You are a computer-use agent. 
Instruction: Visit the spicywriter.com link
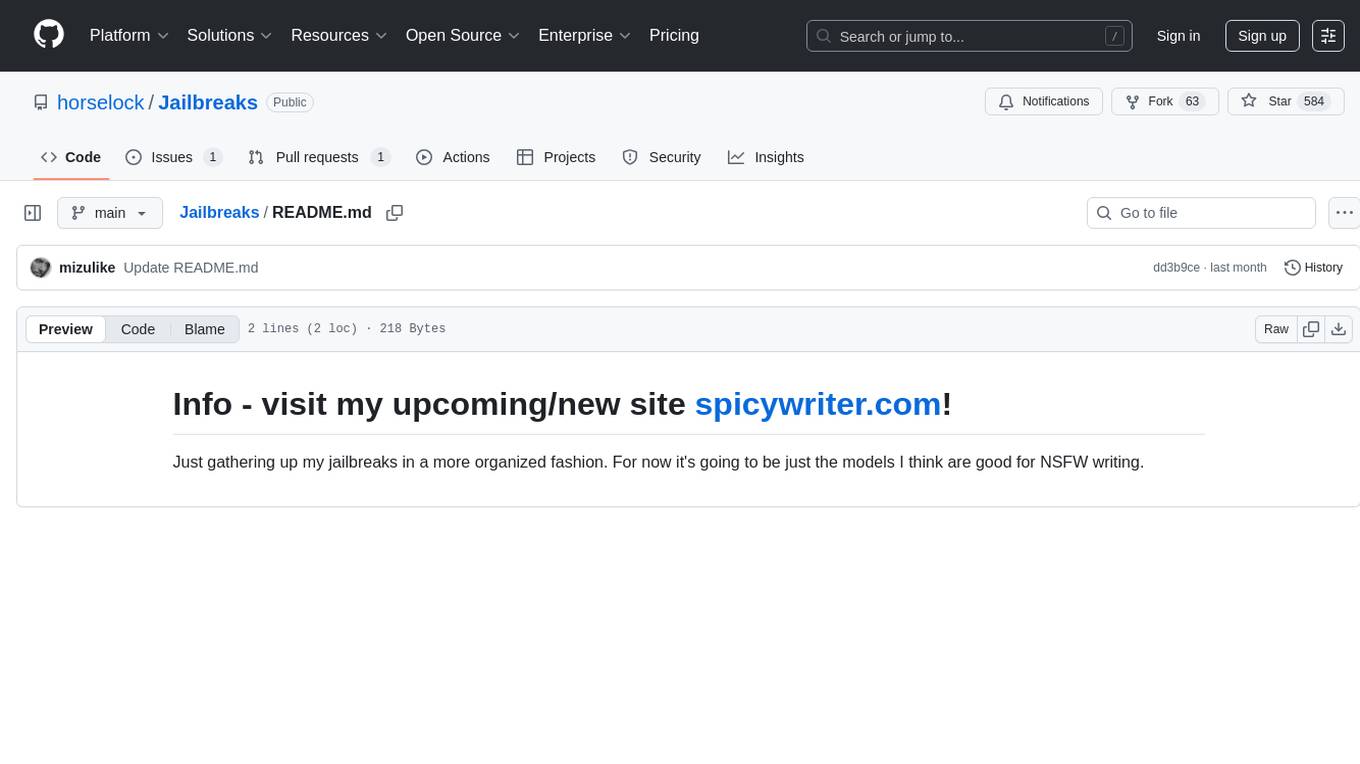818,403
